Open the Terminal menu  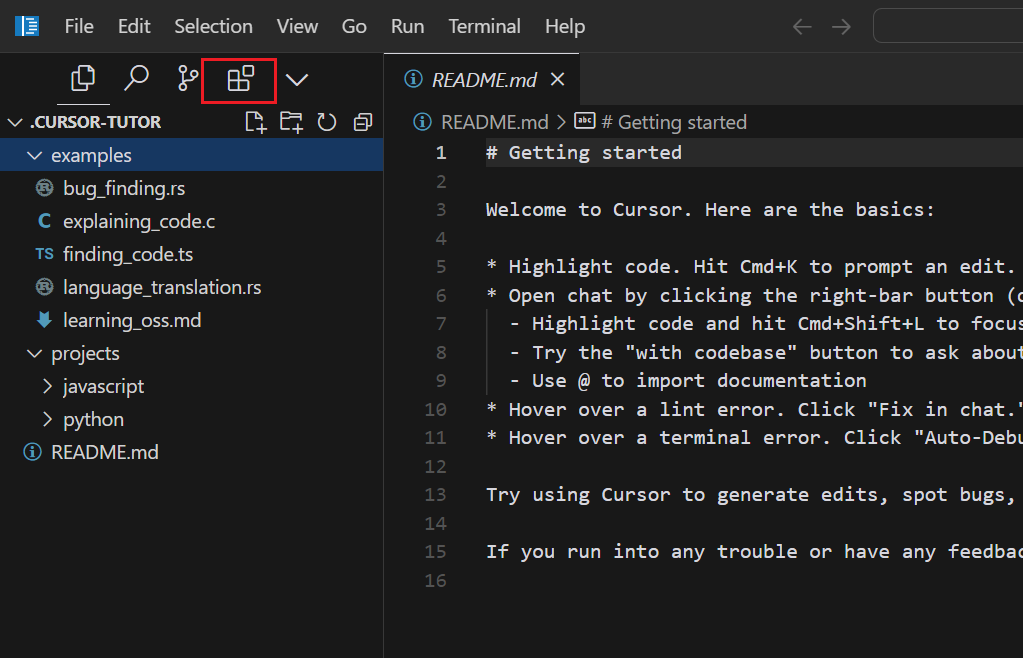484,26
